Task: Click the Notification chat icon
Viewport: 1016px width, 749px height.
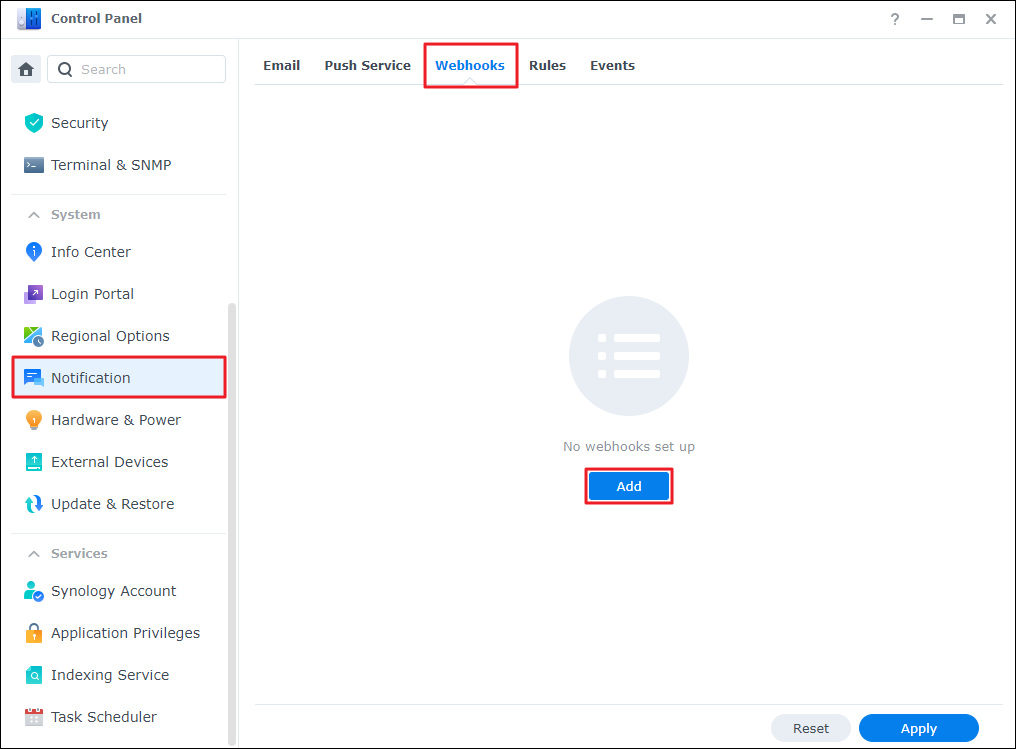Action: pos(34,378)
